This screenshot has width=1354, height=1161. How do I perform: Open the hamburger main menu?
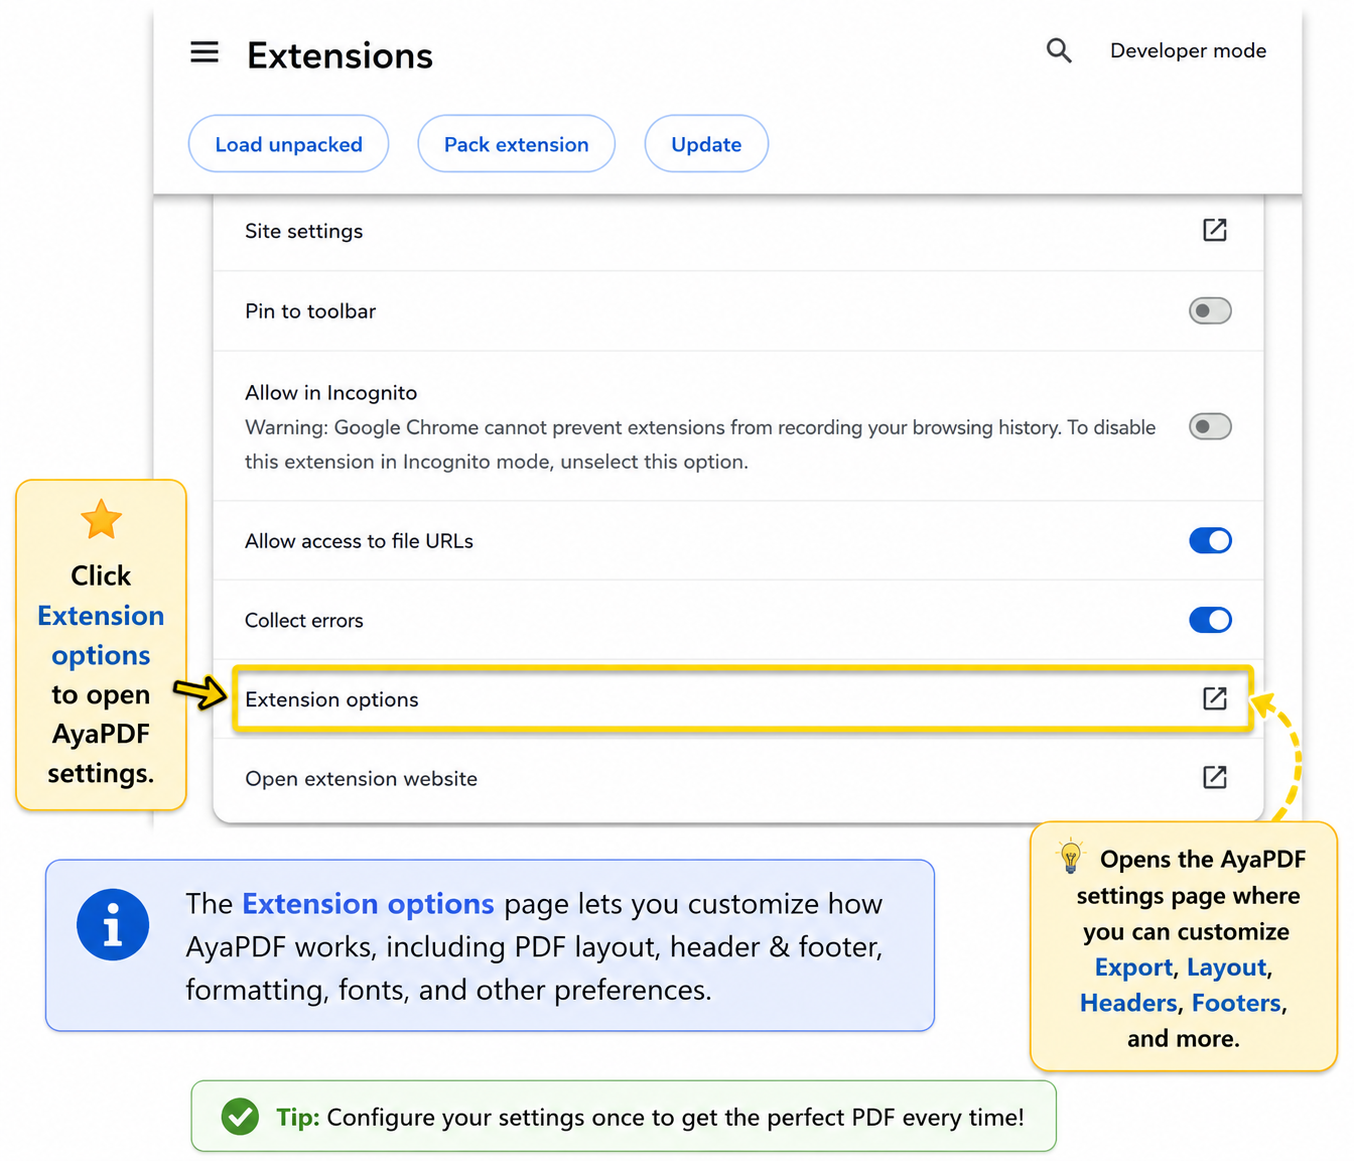coord(204,52)
